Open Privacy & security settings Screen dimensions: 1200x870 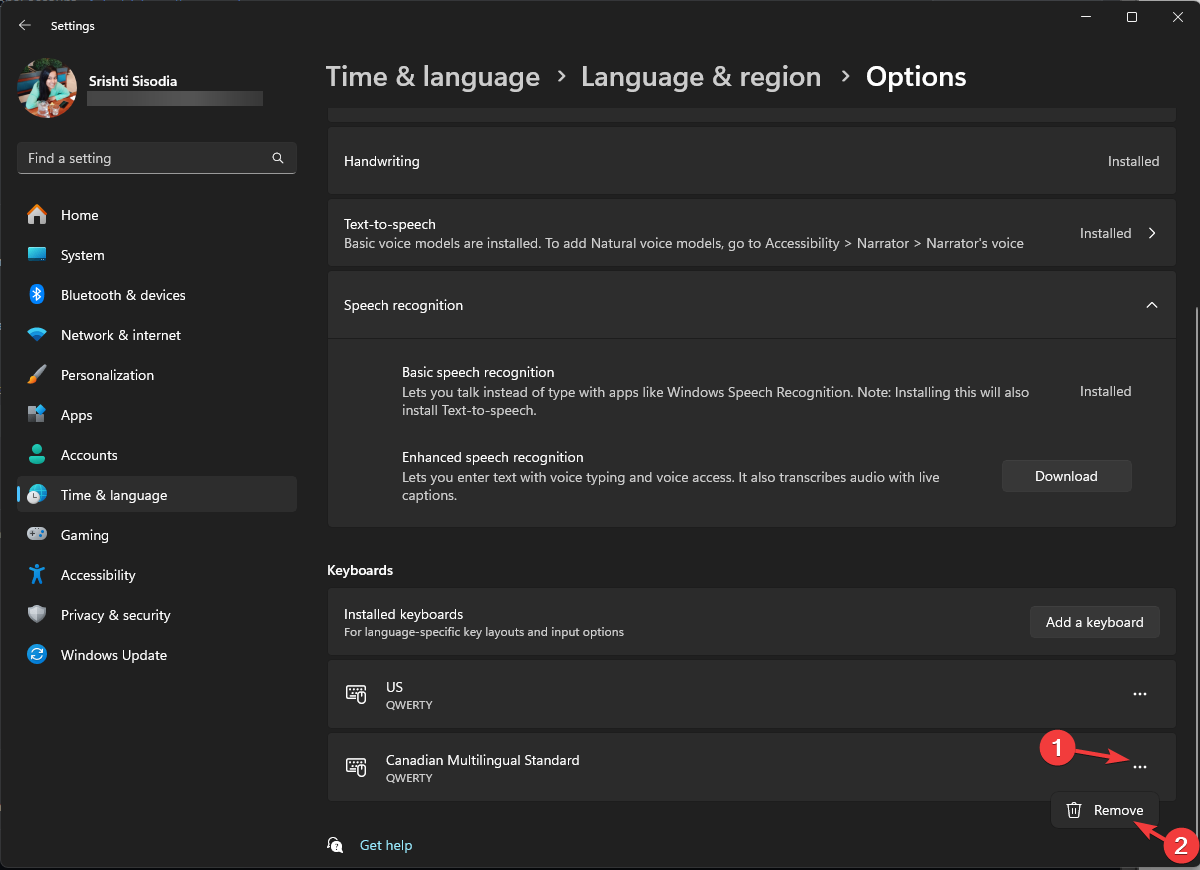[x=115, y=615]
